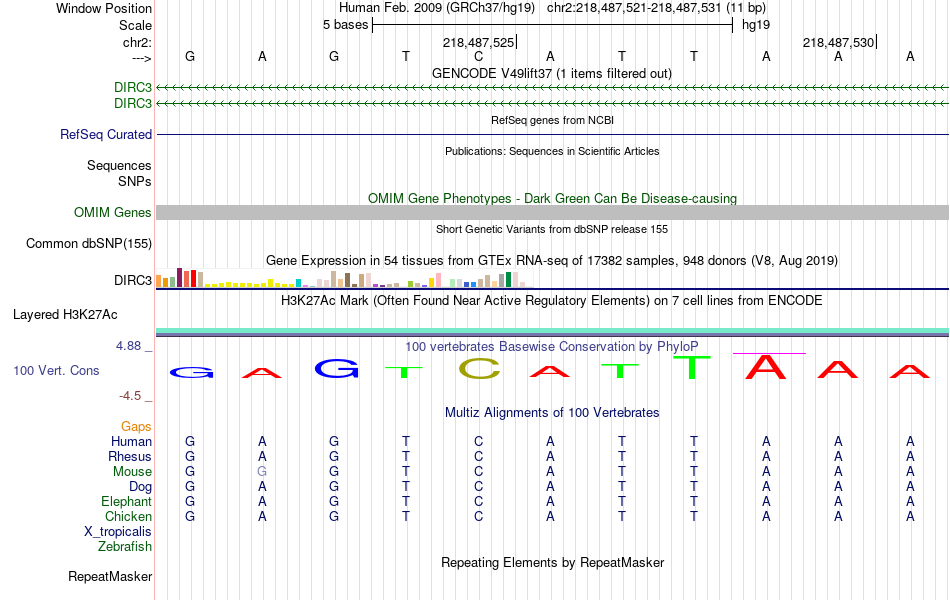
Task: Click the hg19 assembly text by scale bar
Action: point(756,25)
